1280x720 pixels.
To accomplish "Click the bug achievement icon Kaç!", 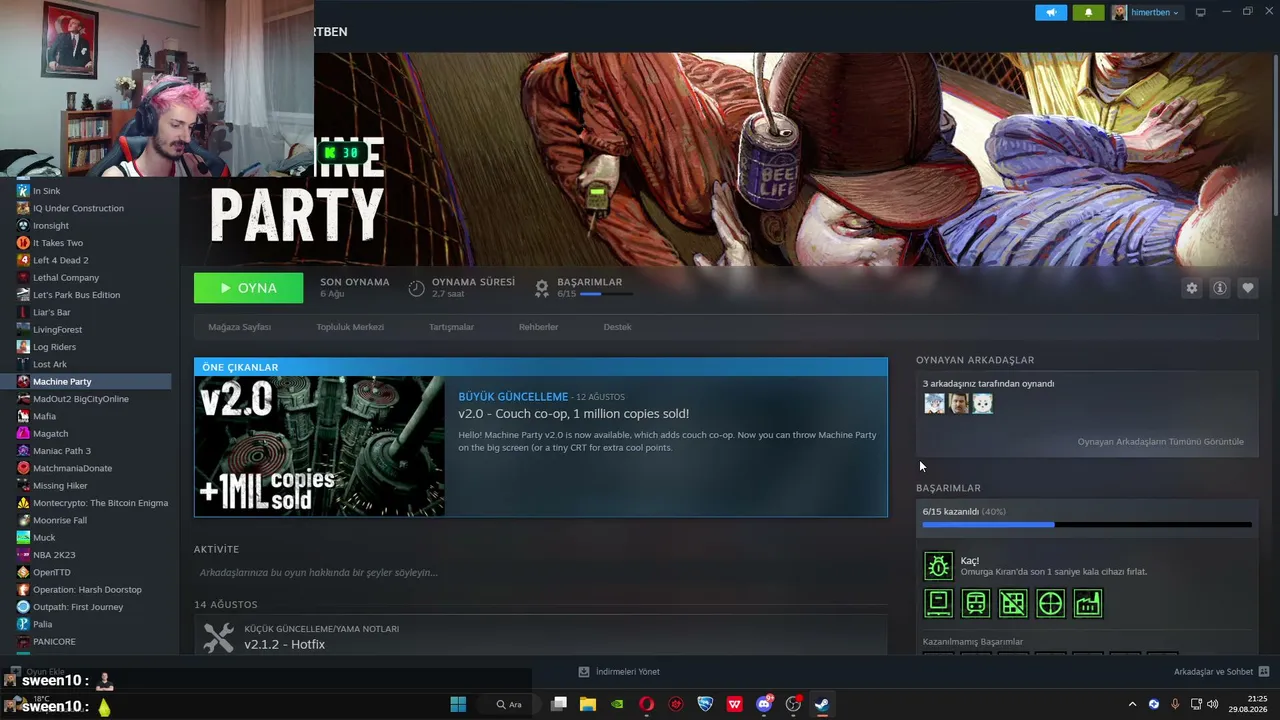I will (938, 566).
